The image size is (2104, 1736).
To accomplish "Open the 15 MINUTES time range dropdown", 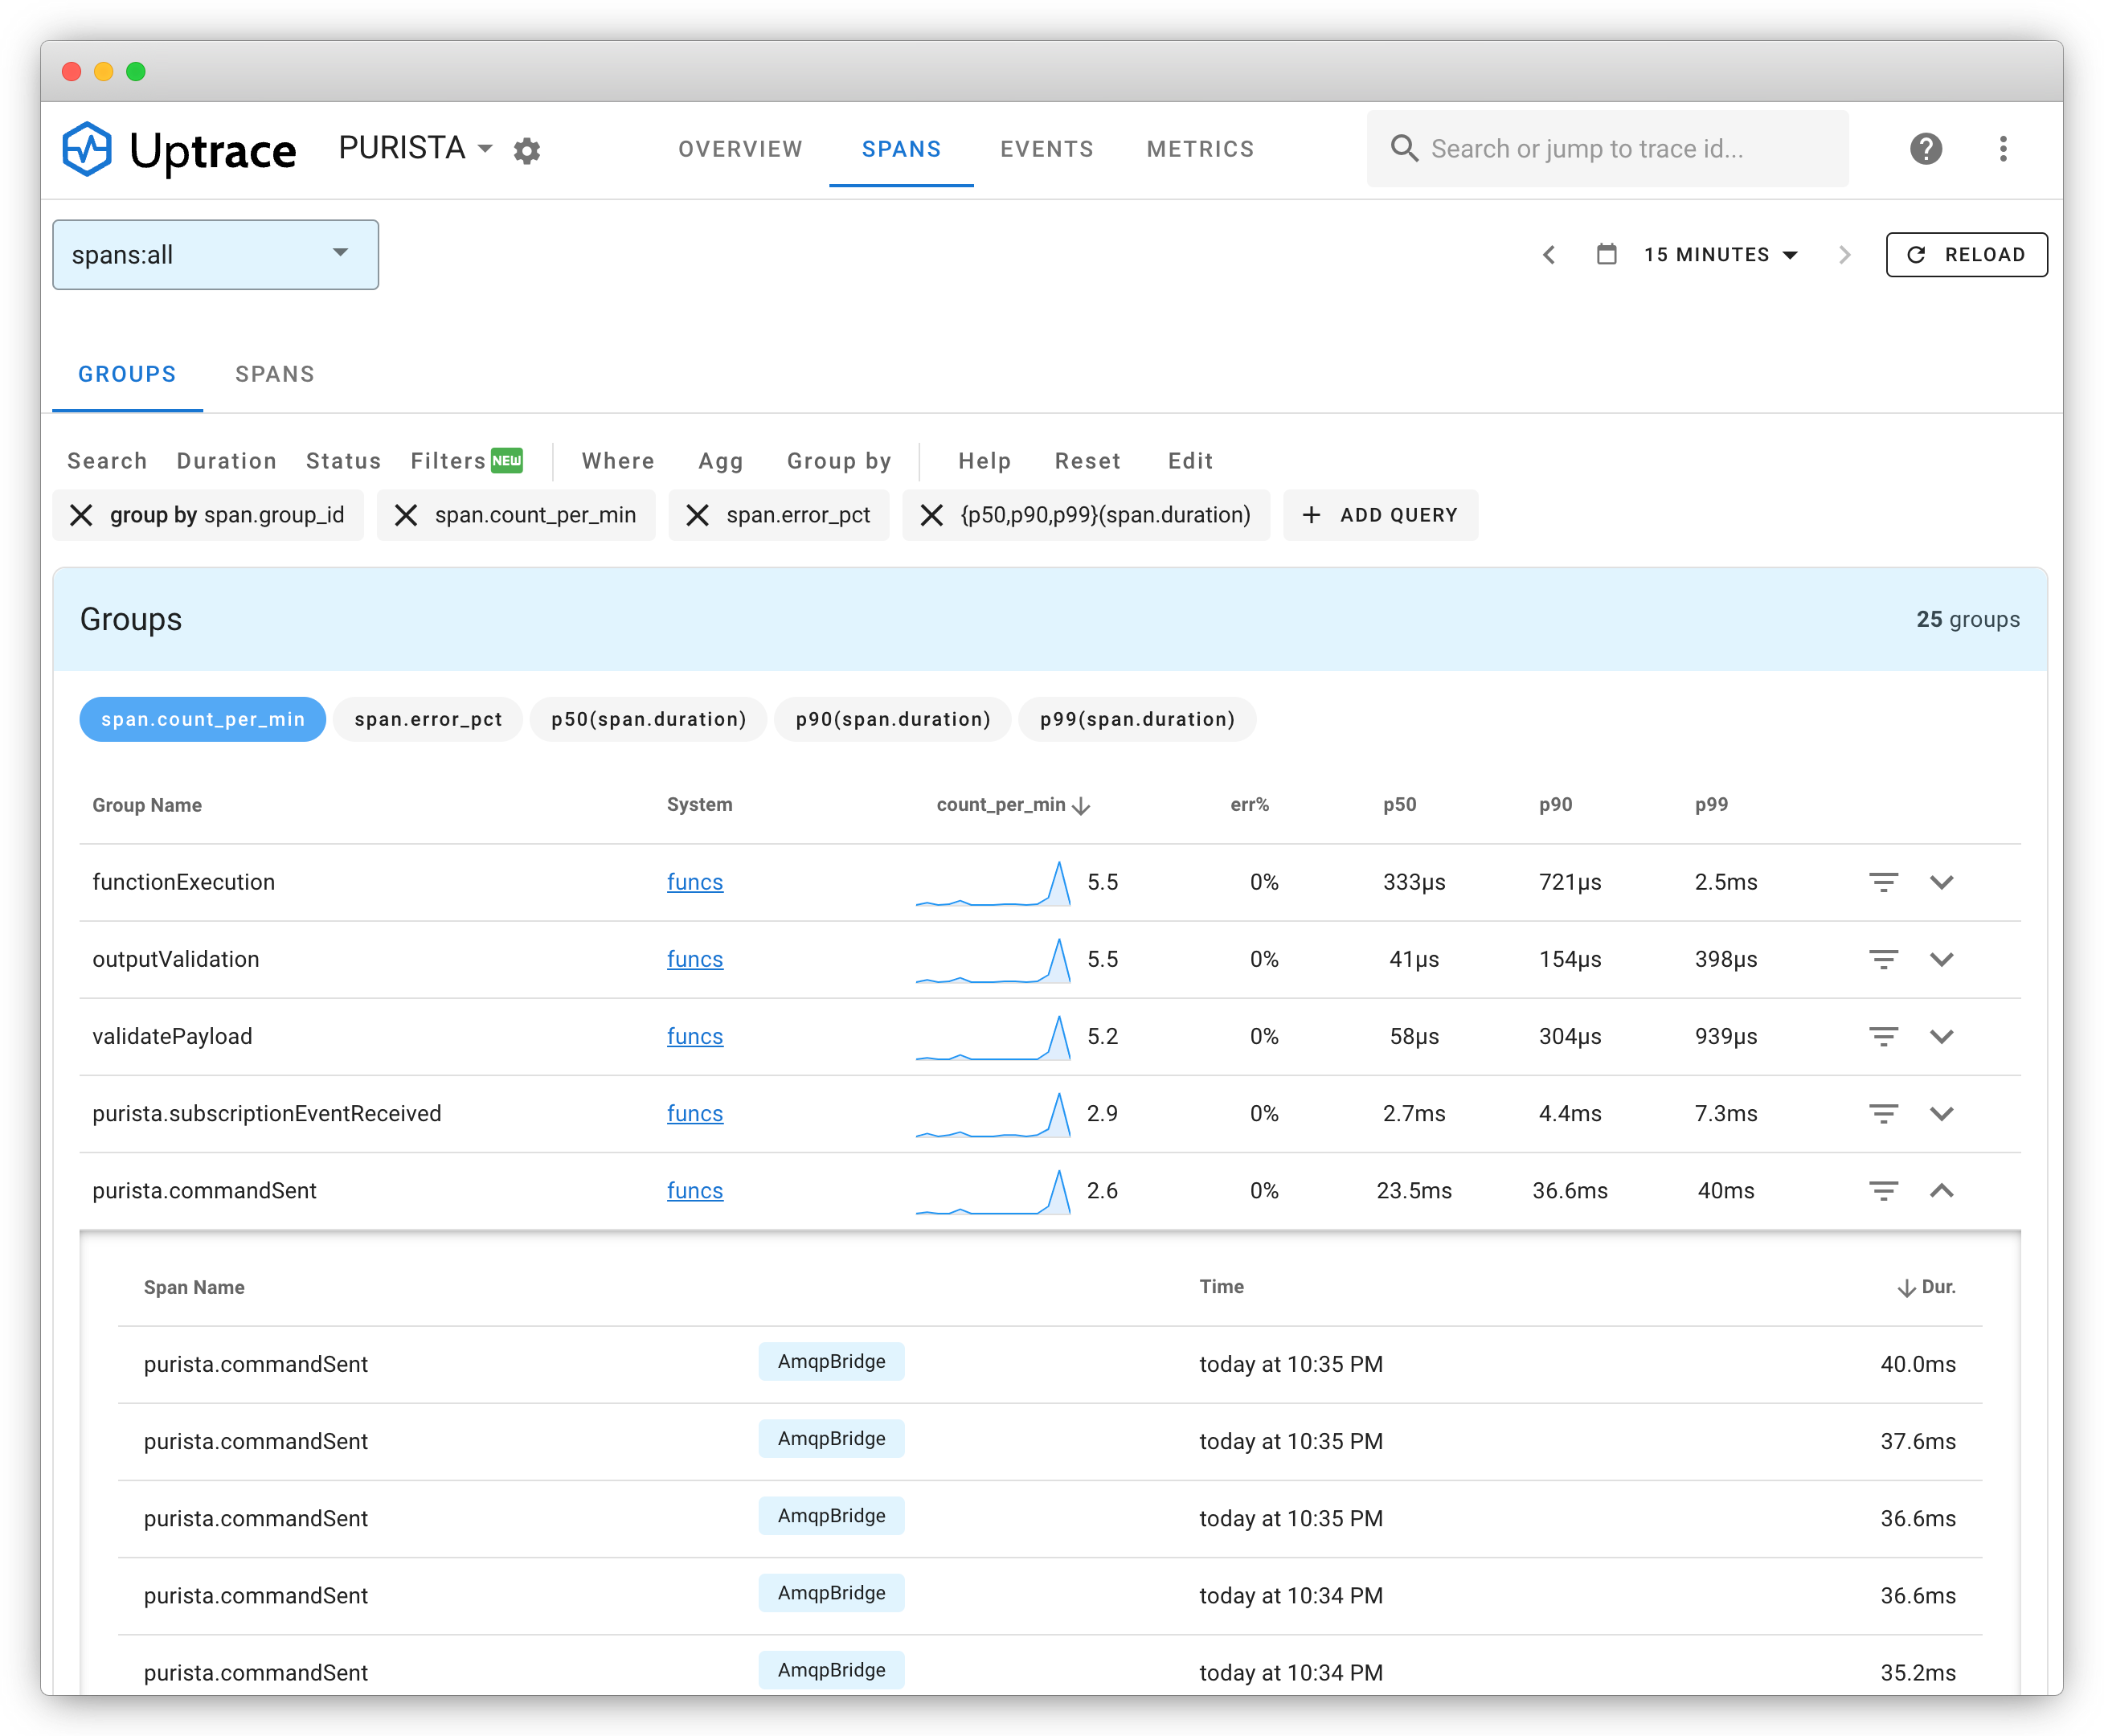I will [1720, 255].
